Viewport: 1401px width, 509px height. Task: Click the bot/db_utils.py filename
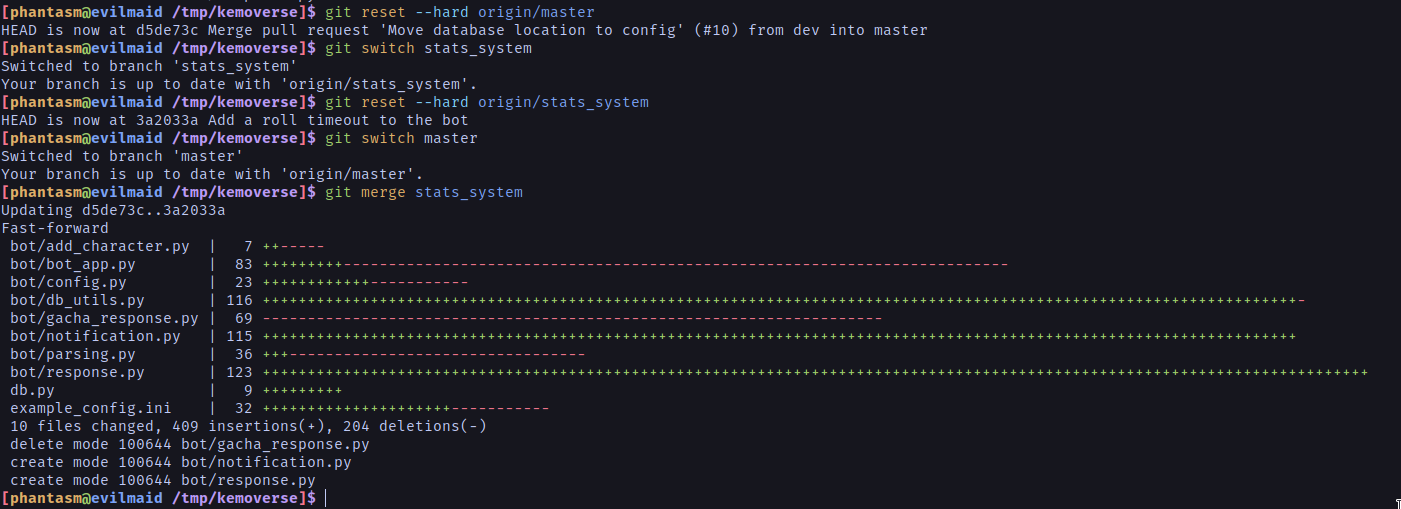[x=77, y=300]
